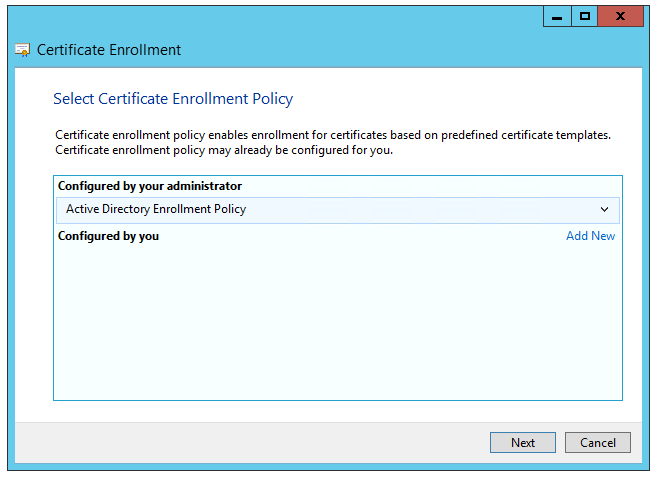Click the gray footer left of Next
The height and width of the screenshot is (478, 658).
point(250,442)
